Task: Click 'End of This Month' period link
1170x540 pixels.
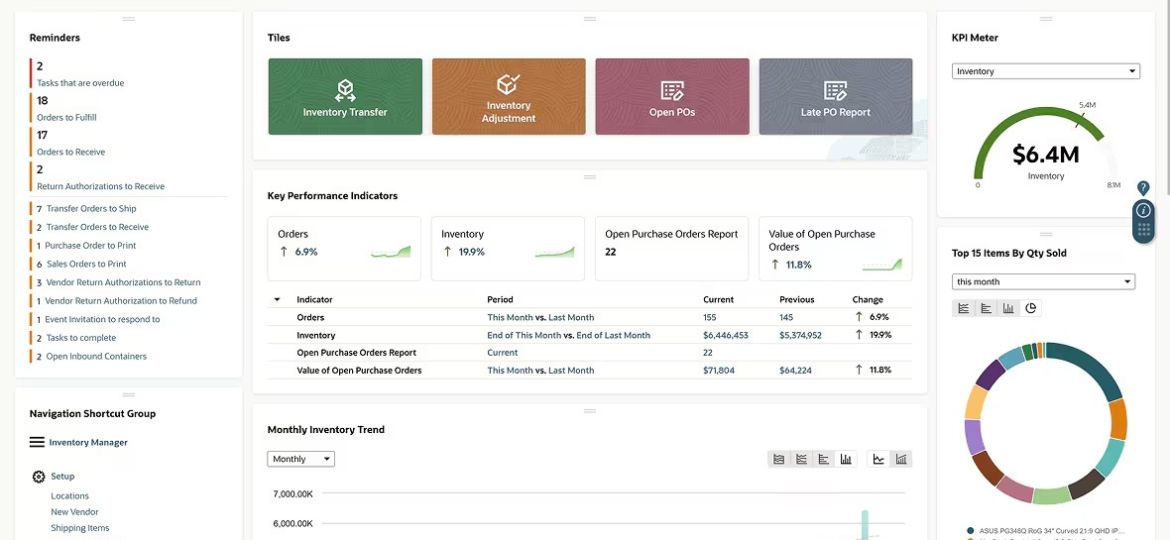Action: (524, 336)
